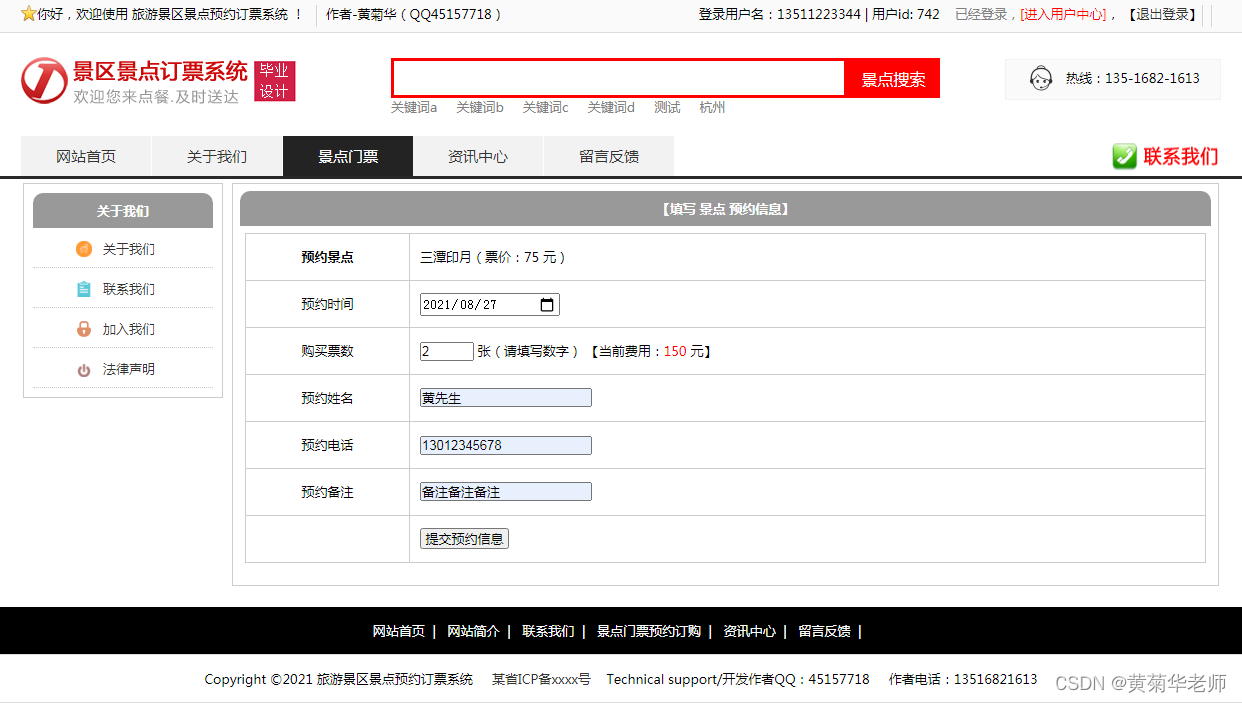Image resolution: width=1242 pixels, height=703 pixels.
Task: Click the 预约姓名 name field
Action: coord(506,398)
